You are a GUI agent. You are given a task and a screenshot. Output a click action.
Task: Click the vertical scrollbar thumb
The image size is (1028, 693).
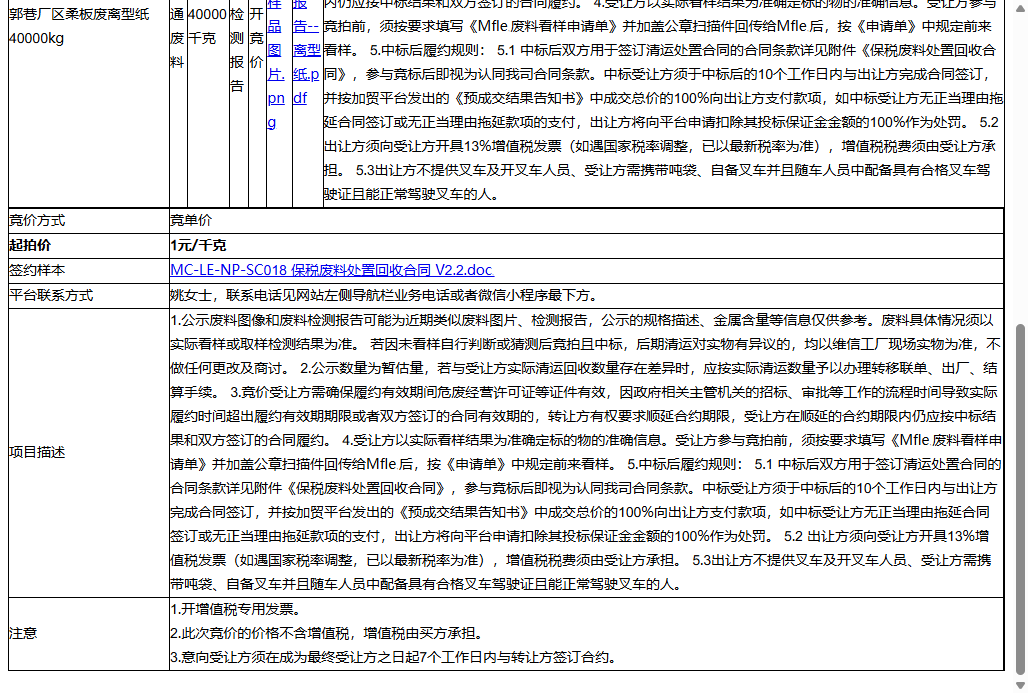(1019, 498)
